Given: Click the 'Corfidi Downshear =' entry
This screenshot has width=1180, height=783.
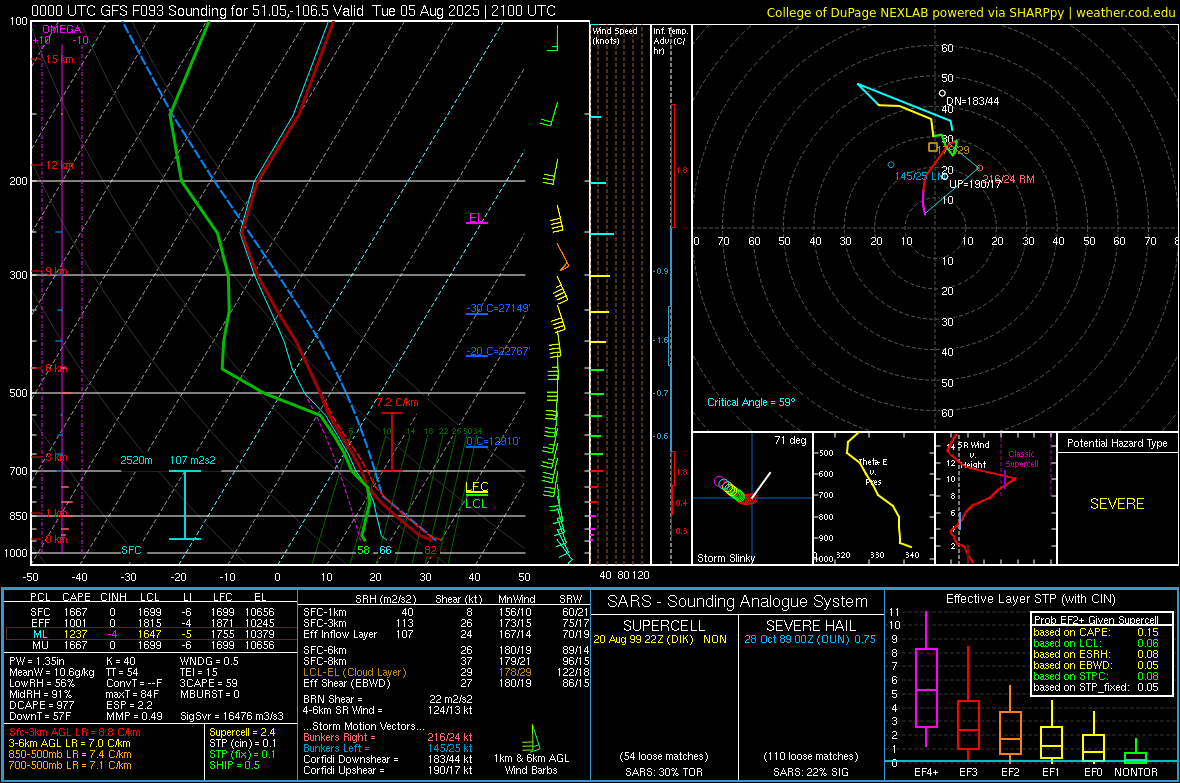Looking at the screenshot, I should click(388, 759).
